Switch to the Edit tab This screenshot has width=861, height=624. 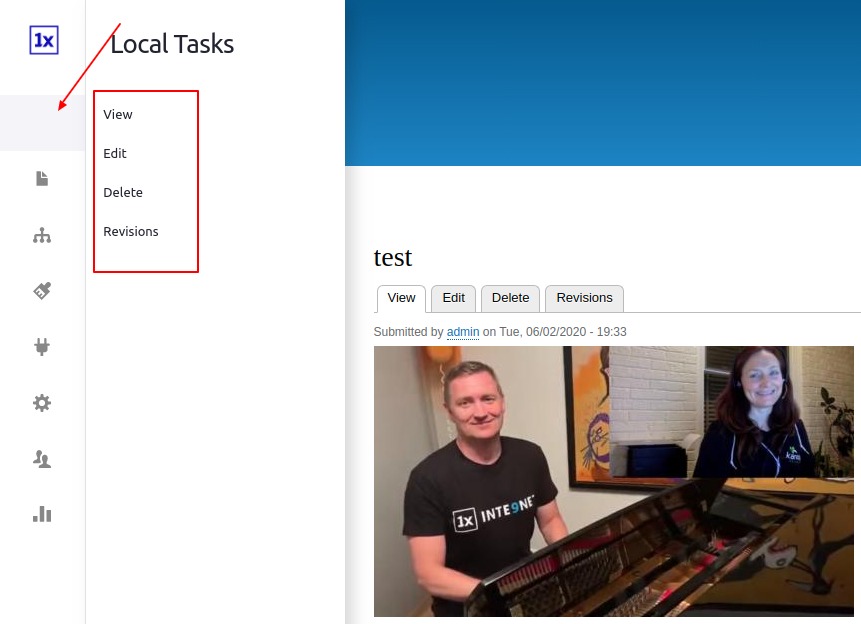click(x=452, y=298)
